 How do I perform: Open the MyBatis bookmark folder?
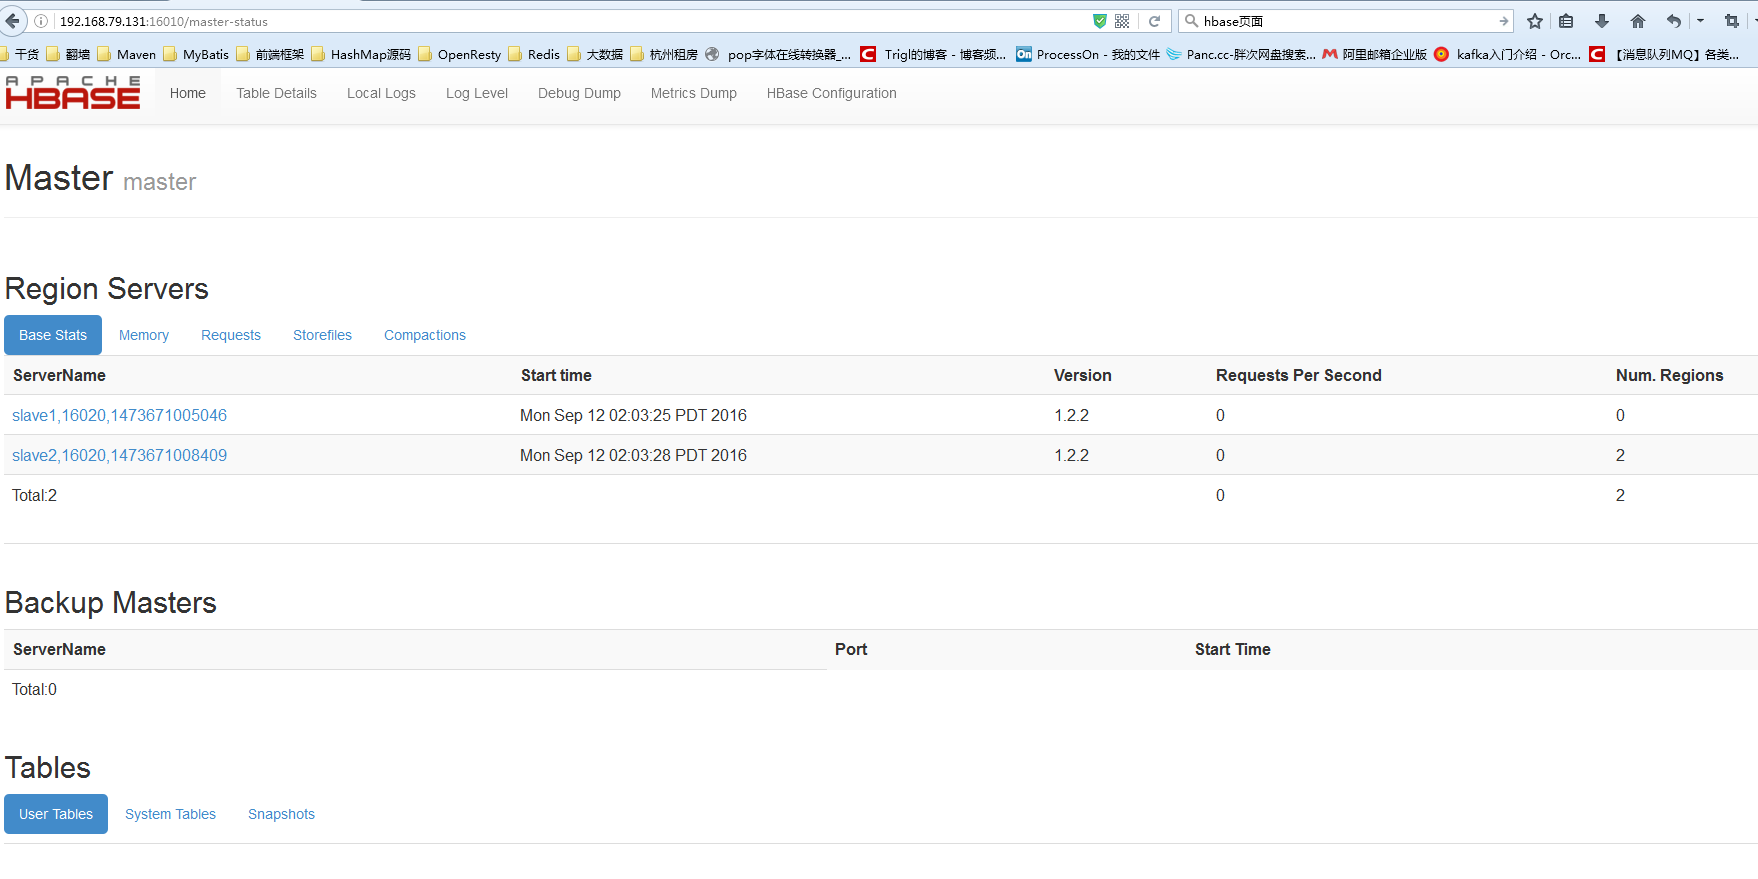coord(196,54)
